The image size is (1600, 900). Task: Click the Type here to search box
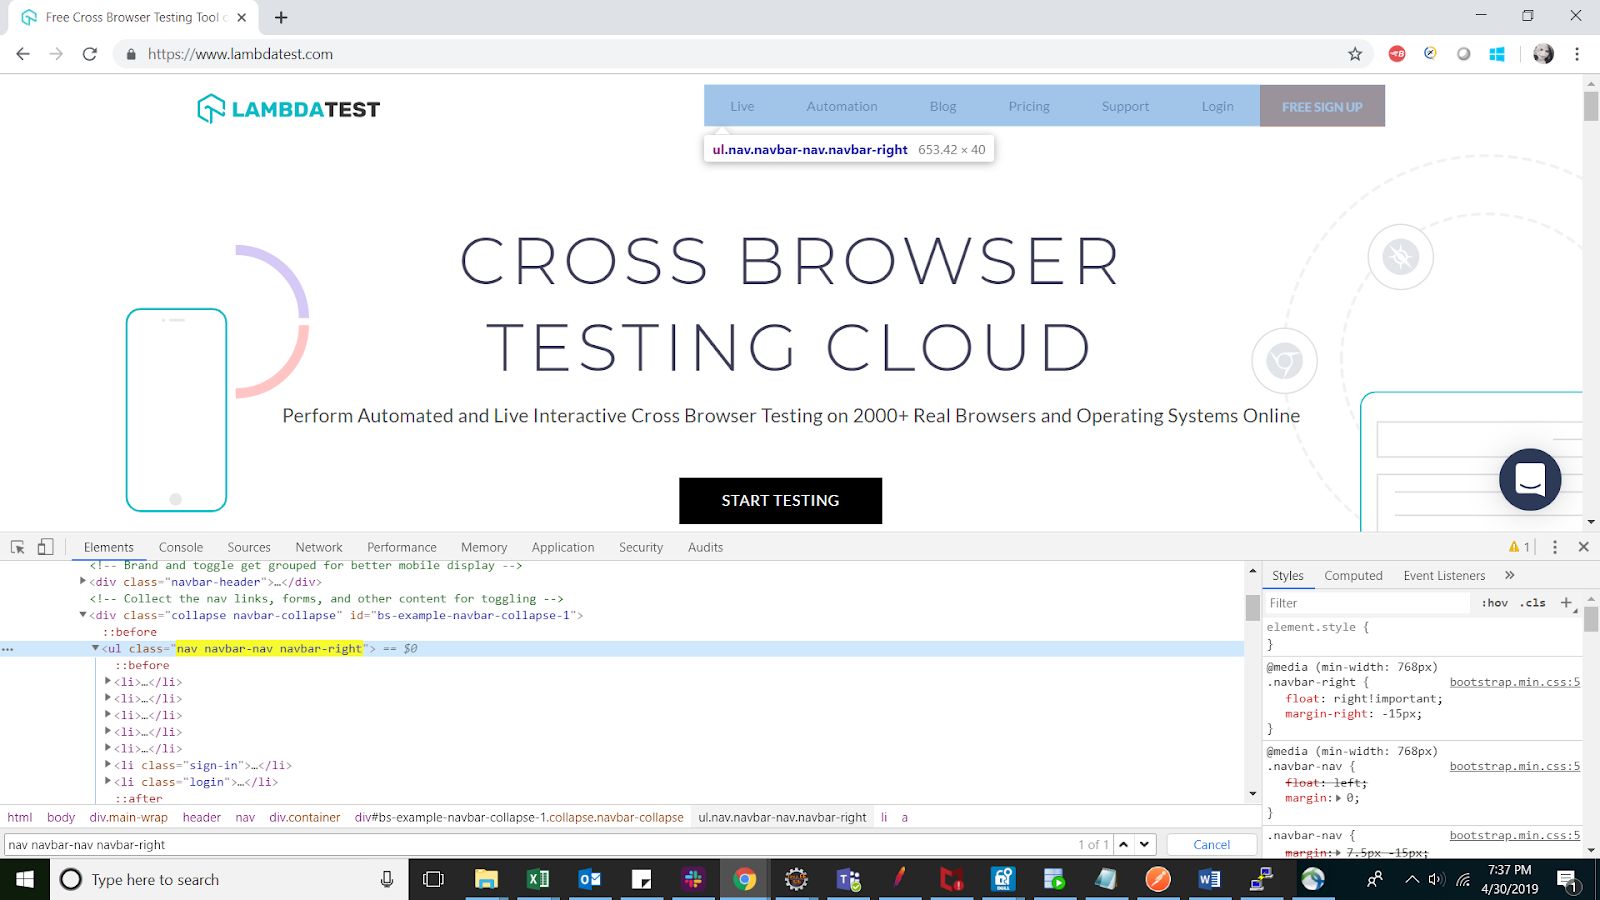coord(230,879)
